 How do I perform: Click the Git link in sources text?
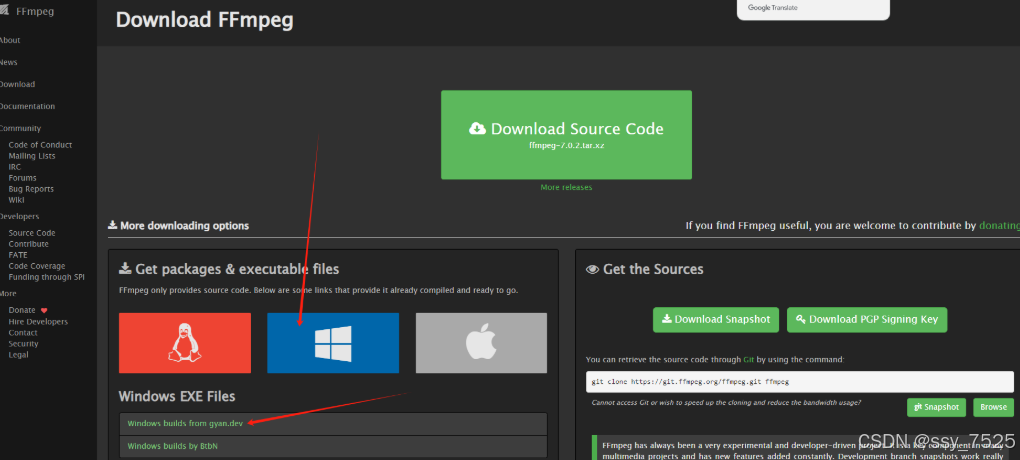(749, 359)
